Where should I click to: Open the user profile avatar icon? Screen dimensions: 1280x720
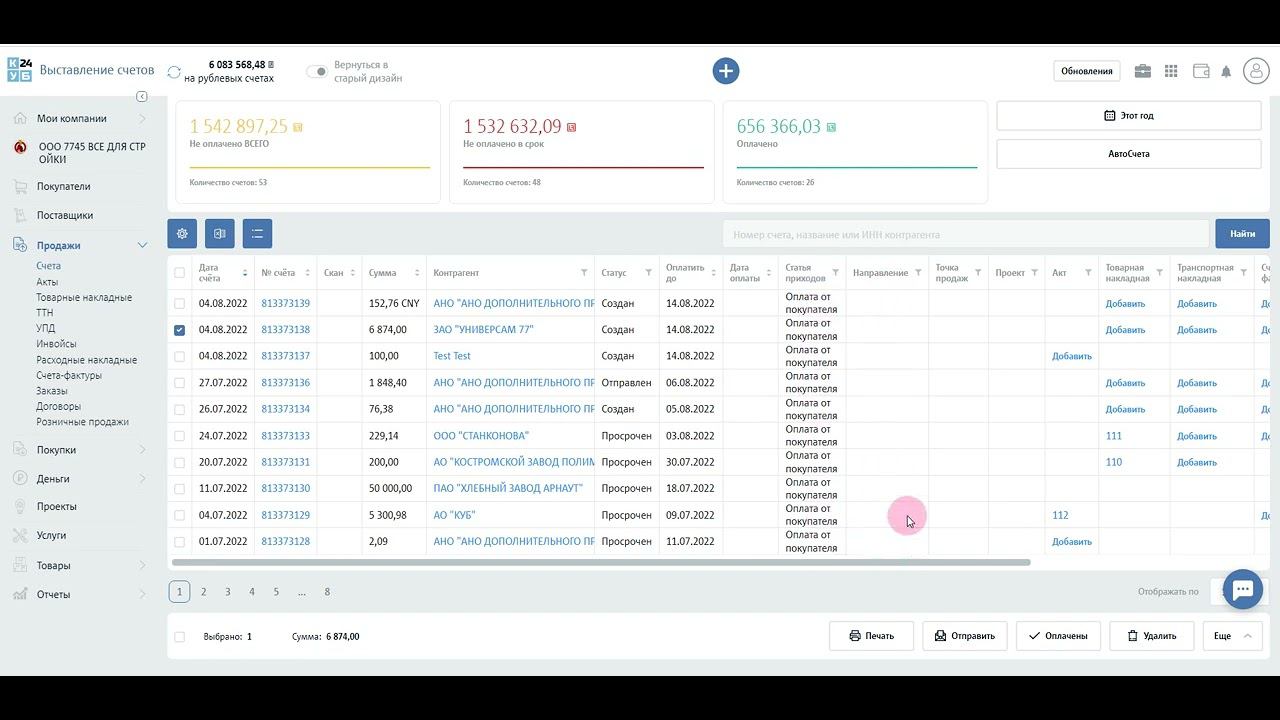click(x=1255, y=71)
